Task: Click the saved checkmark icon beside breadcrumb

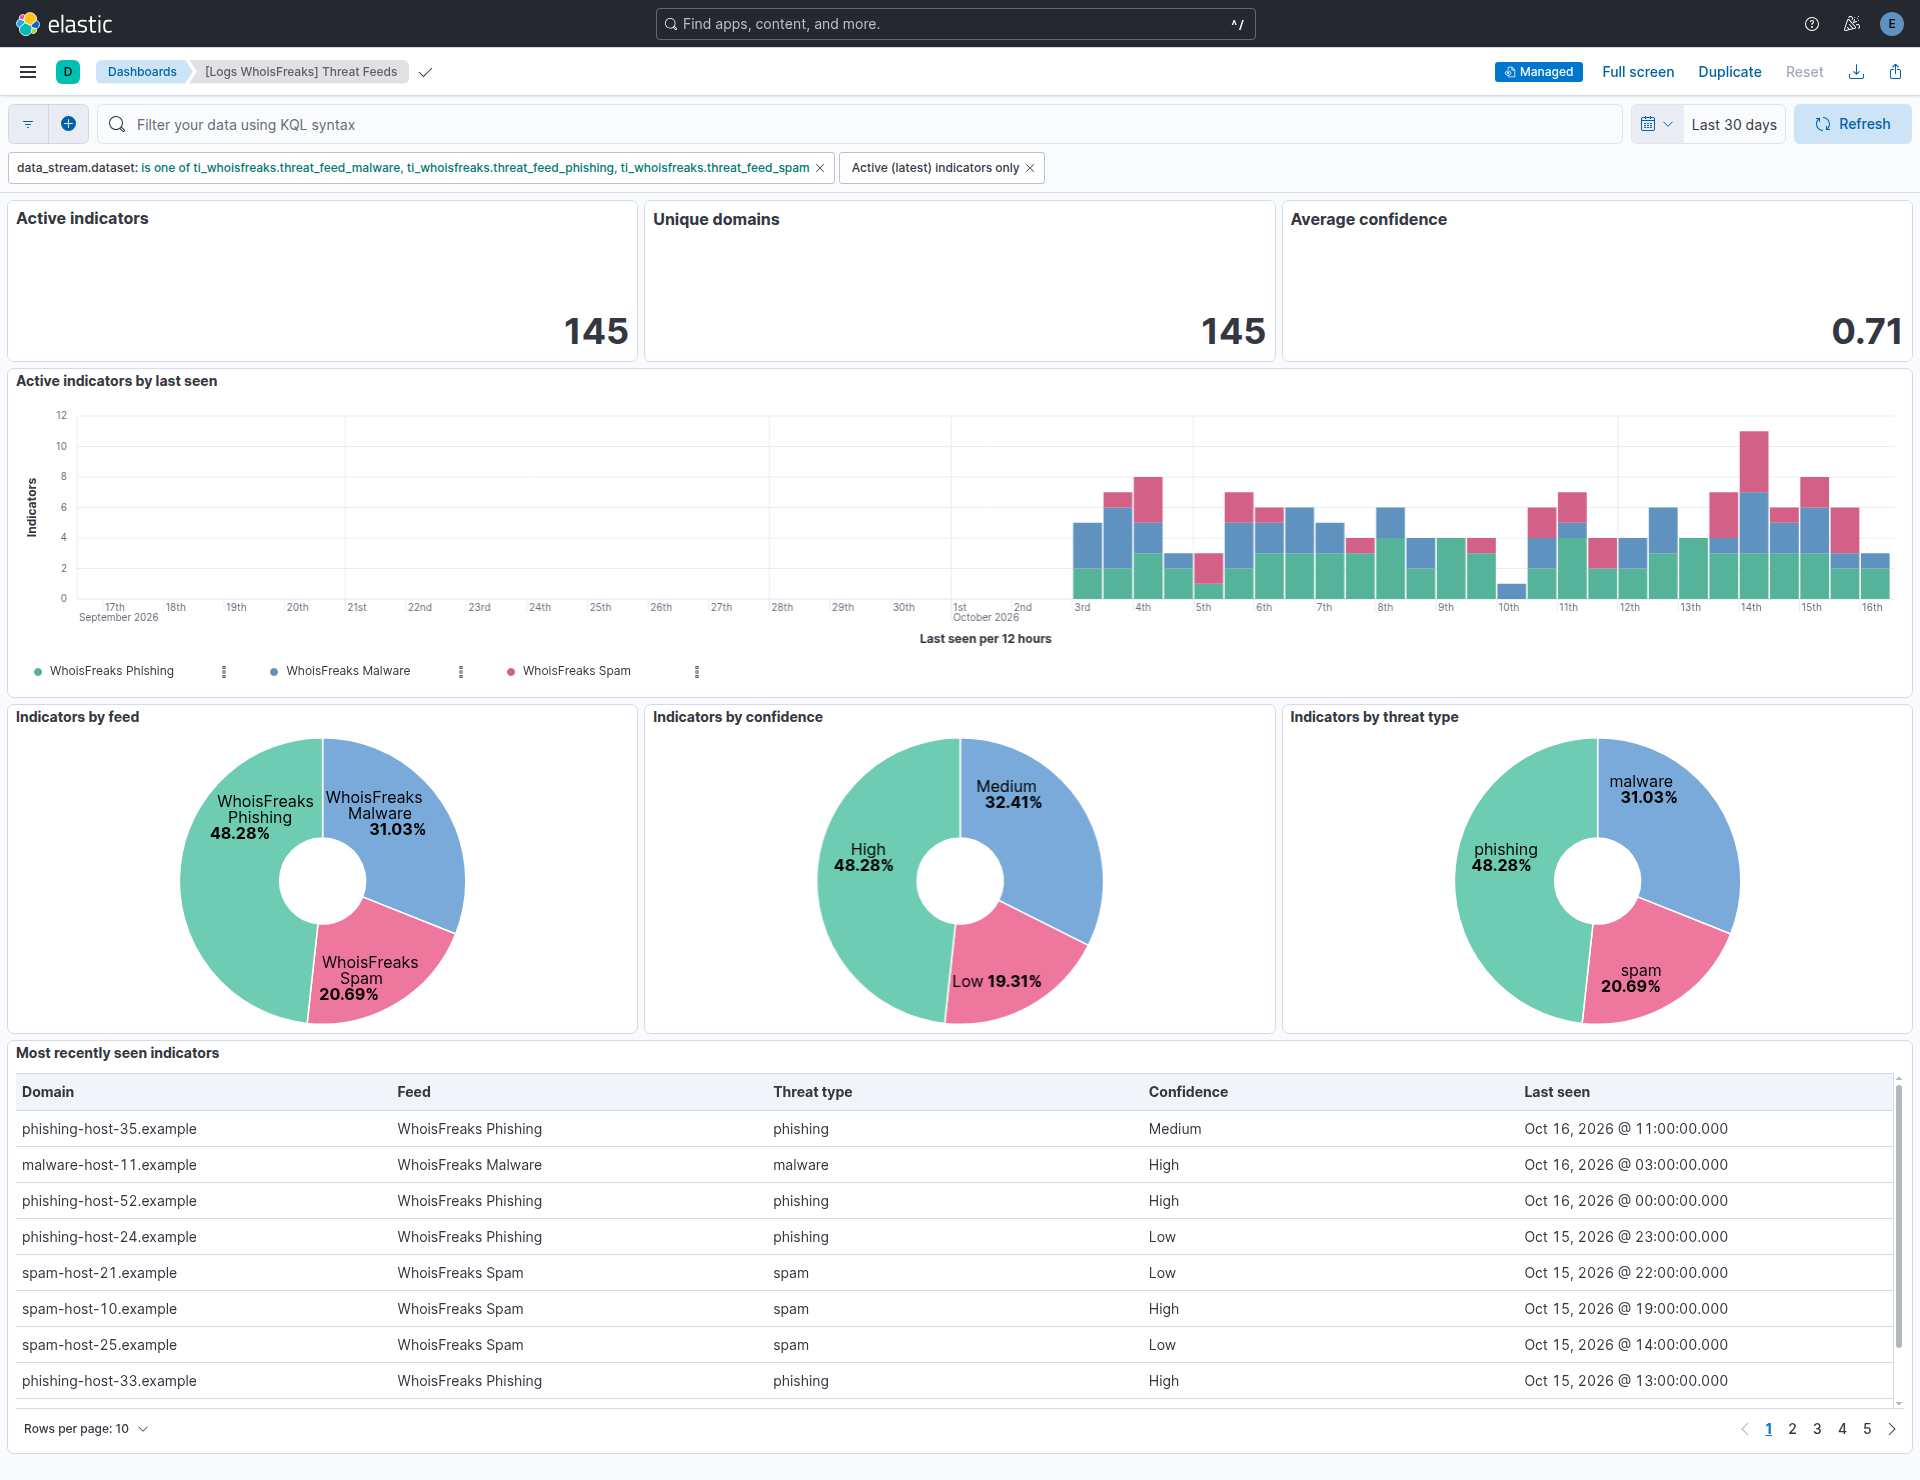Action: click(x=426, y=72)
